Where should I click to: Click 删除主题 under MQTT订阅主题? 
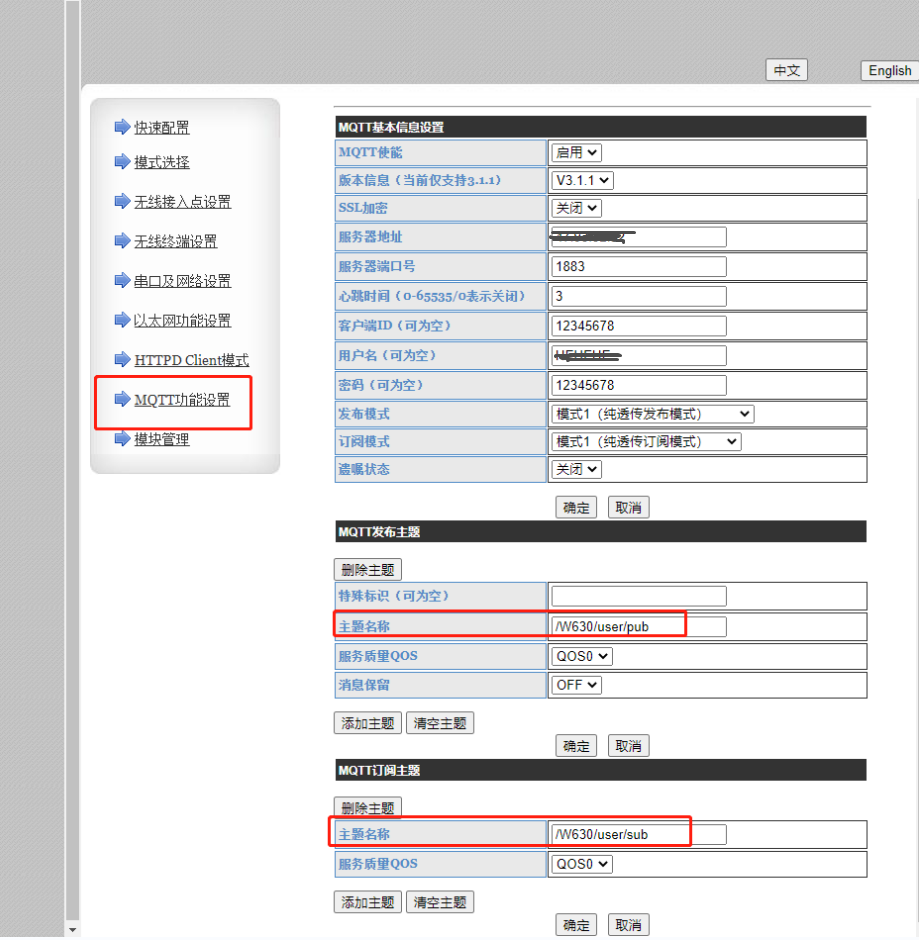[367, 808]
